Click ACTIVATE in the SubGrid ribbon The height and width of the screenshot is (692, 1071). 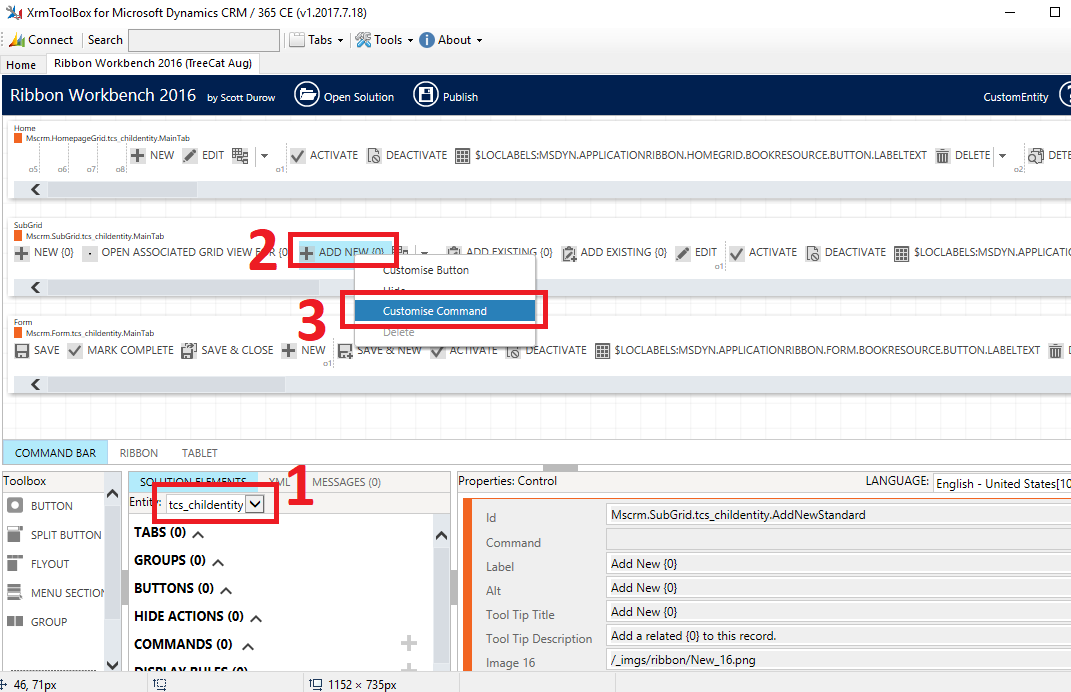(x=763, y=253)
